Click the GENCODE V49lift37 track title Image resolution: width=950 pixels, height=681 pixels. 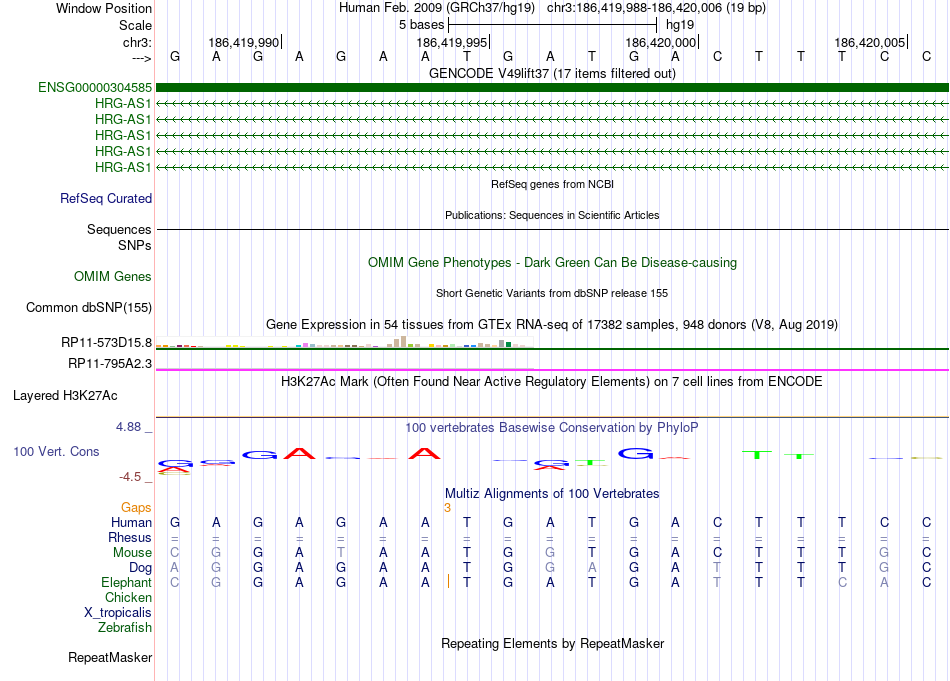pos(552,73)
